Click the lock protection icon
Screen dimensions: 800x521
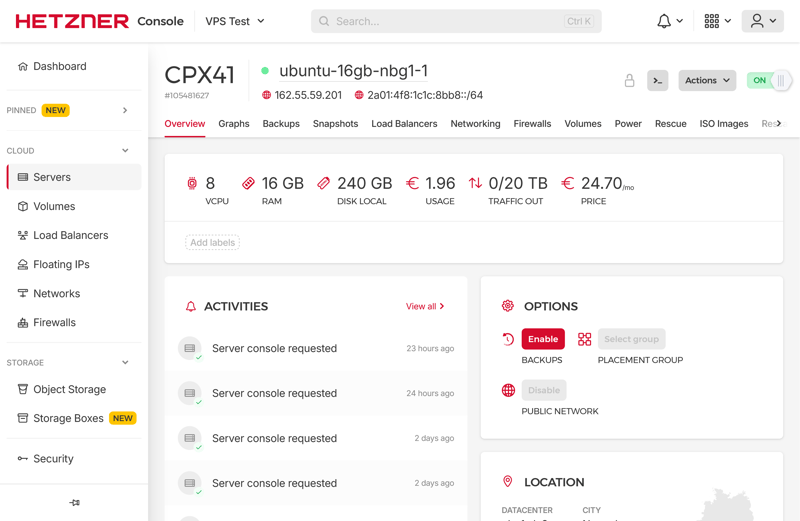629,81
